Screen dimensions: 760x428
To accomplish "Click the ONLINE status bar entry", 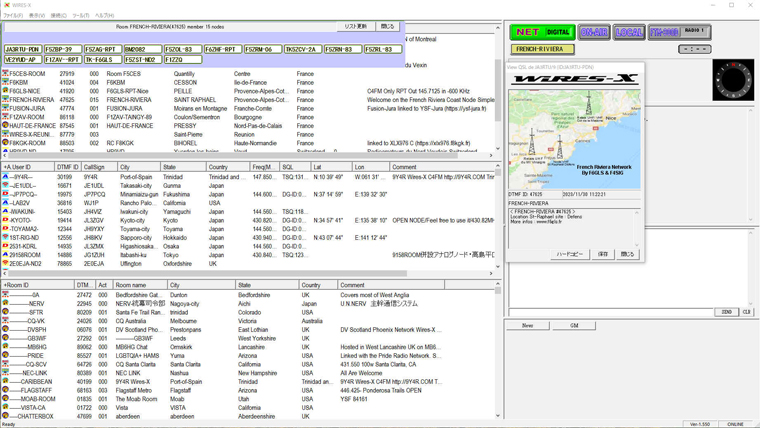I will pyautogui.click(x=735, y=424).
